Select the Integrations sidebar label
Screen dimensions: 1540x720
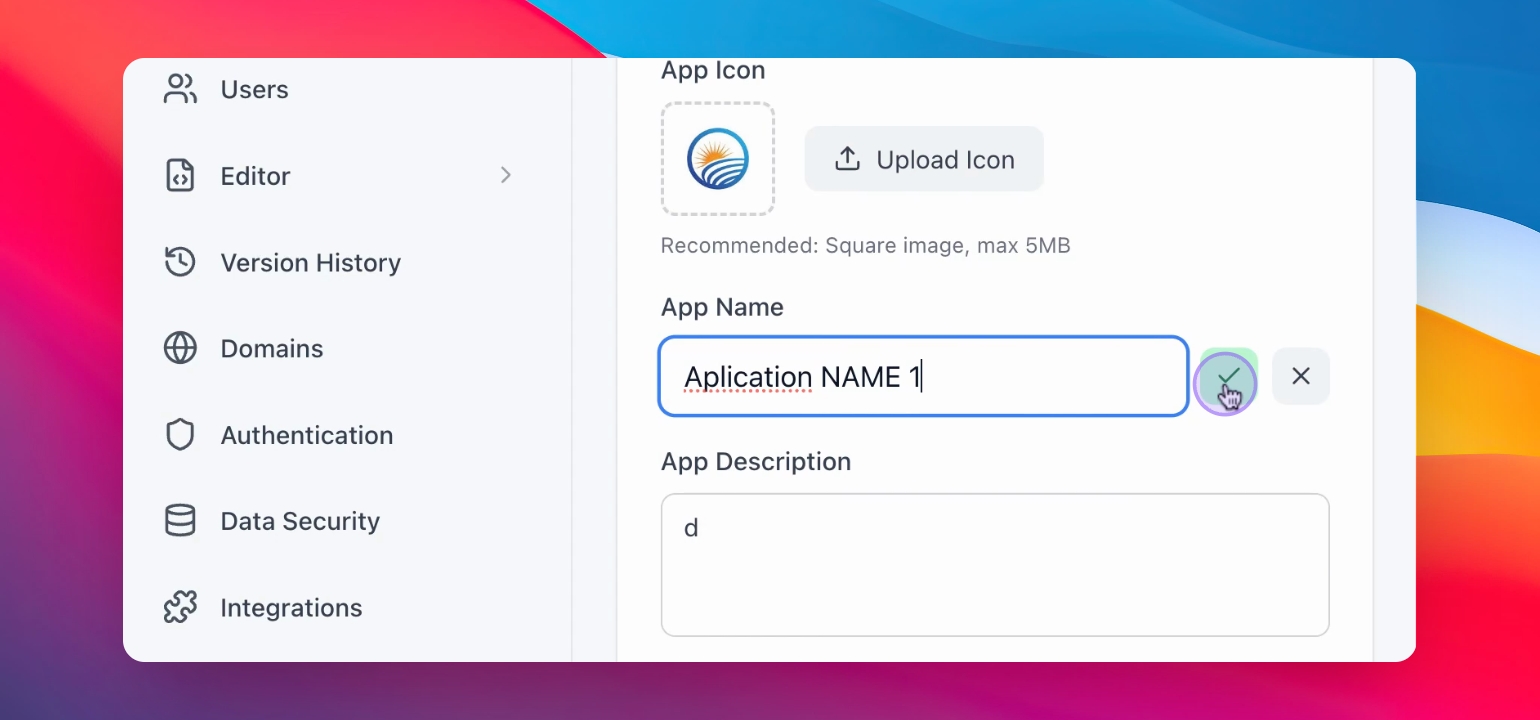coord(291,607)
